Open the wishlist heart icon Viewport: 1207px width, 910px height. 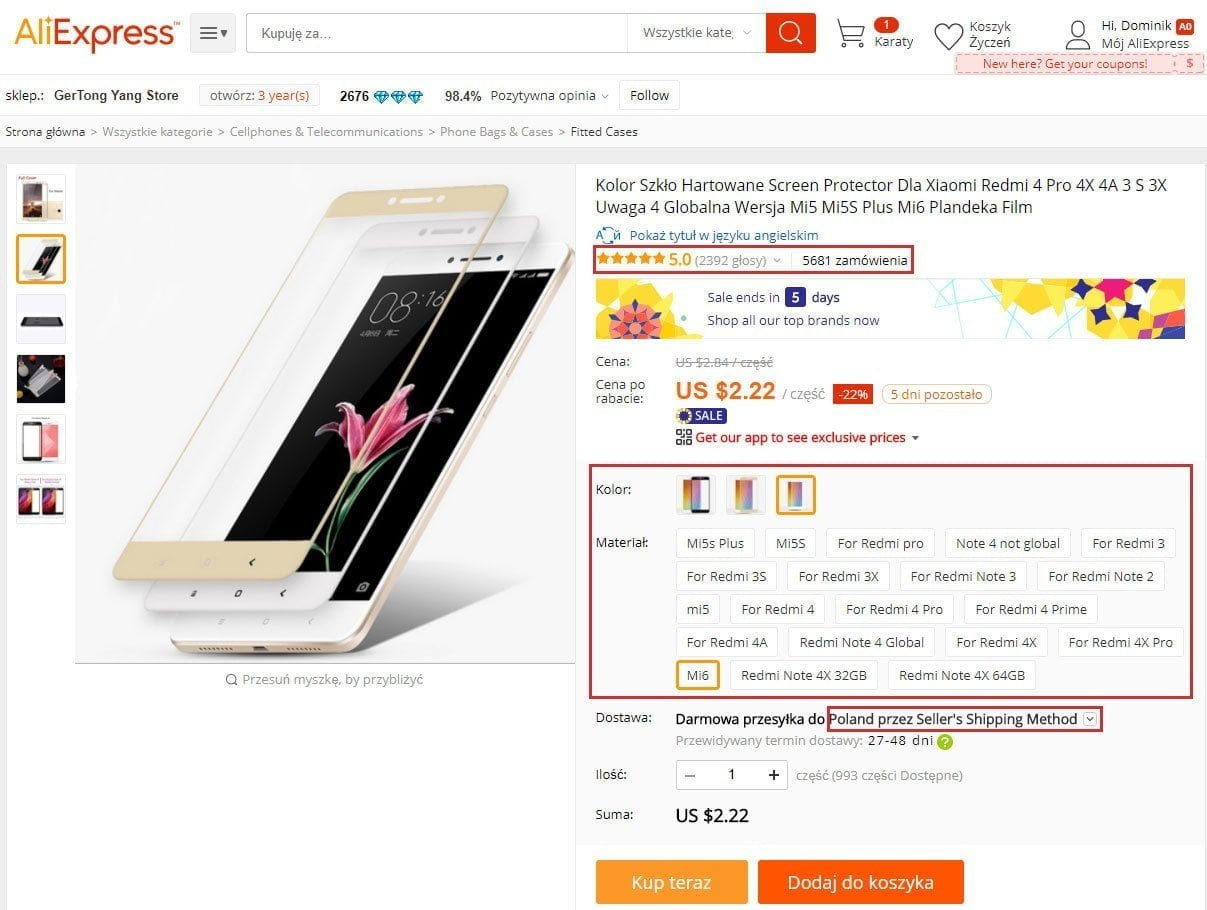(x=948, y=36)
